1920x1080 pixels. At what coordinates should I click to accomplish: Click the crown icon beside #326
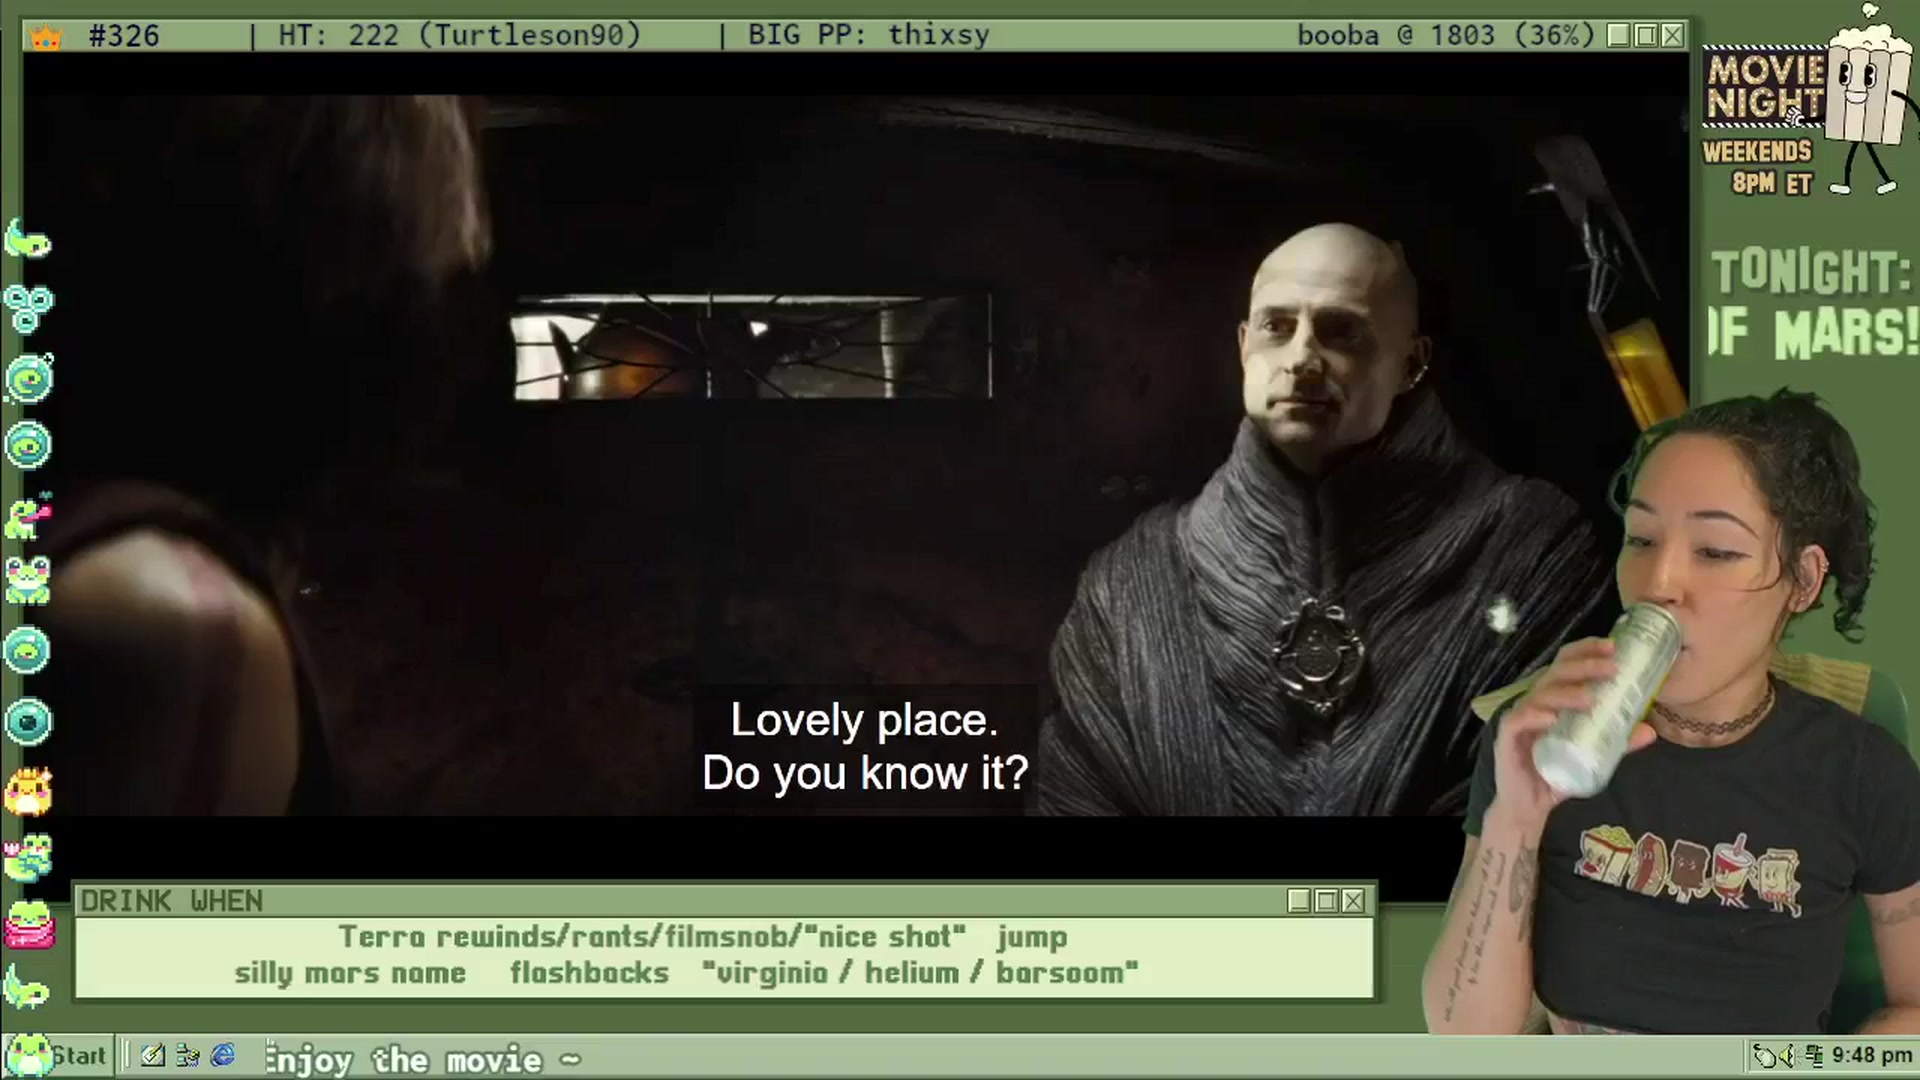(46, 37)
